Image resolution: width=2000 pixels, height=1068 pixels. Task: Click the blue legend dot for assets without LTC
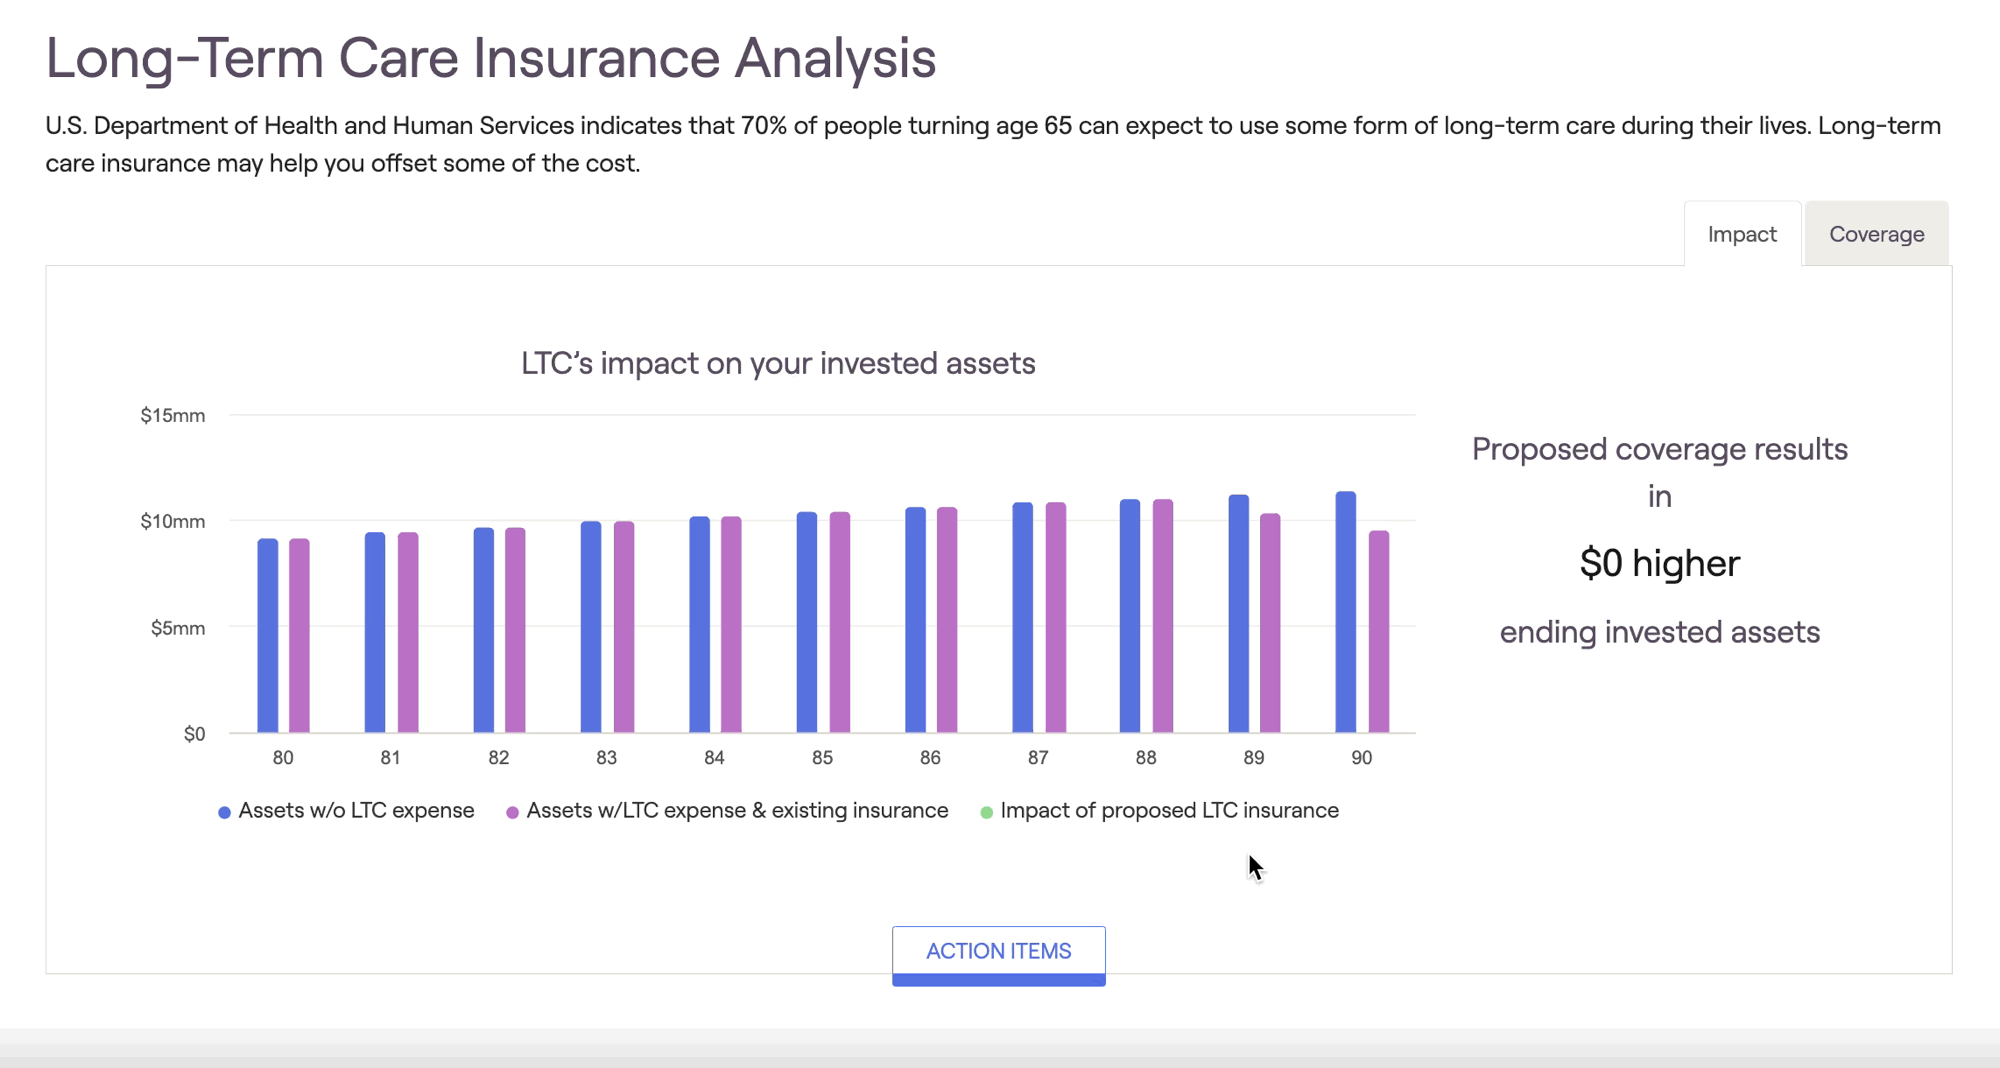(224, 812)
